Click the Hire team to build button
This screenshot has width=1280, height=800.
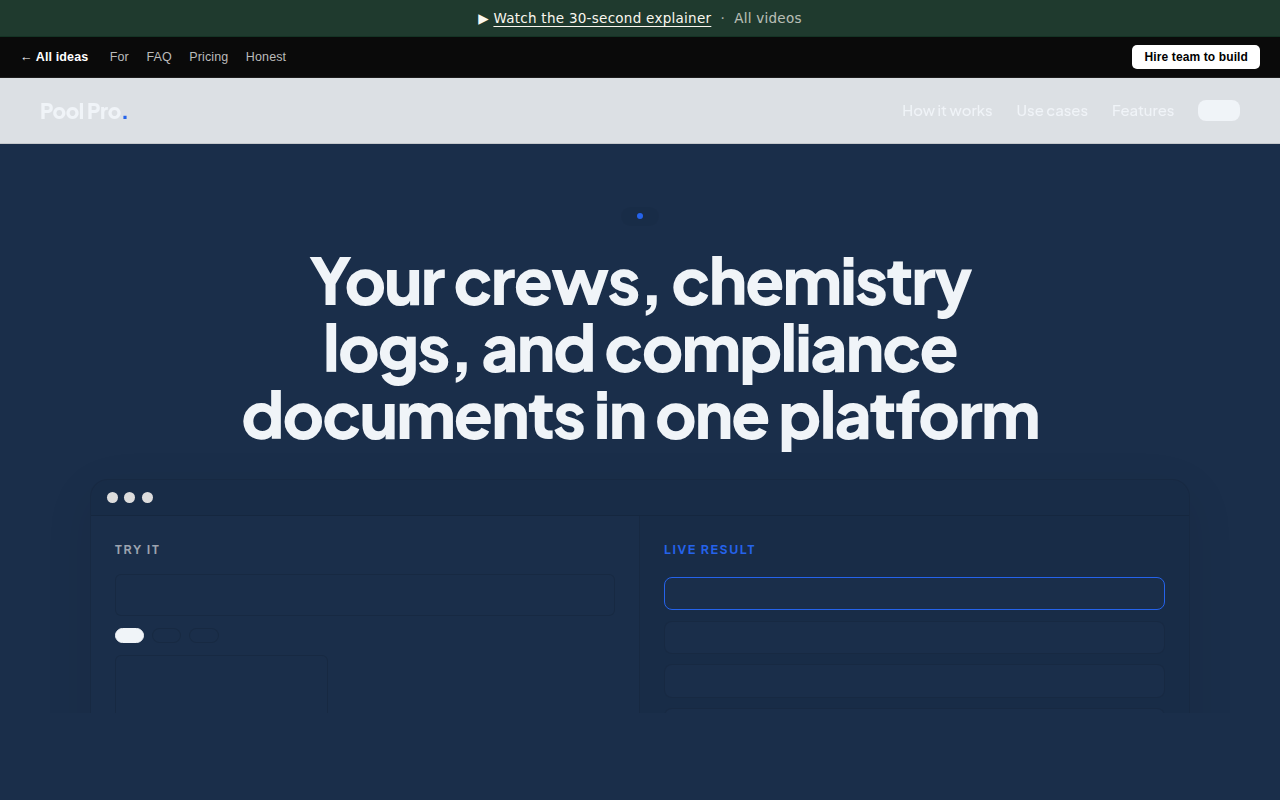1196,57
